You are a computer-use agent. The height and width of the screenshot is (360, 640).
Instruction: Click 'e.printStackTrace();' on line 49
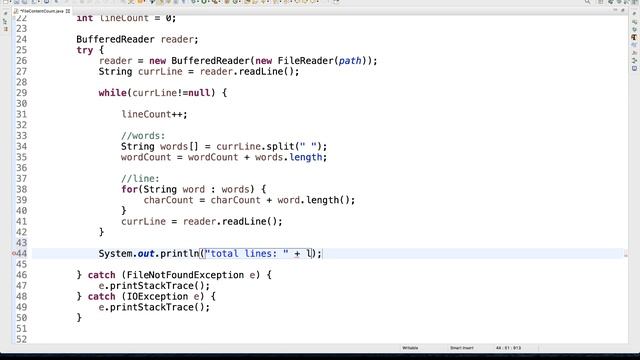click(154, 307)
